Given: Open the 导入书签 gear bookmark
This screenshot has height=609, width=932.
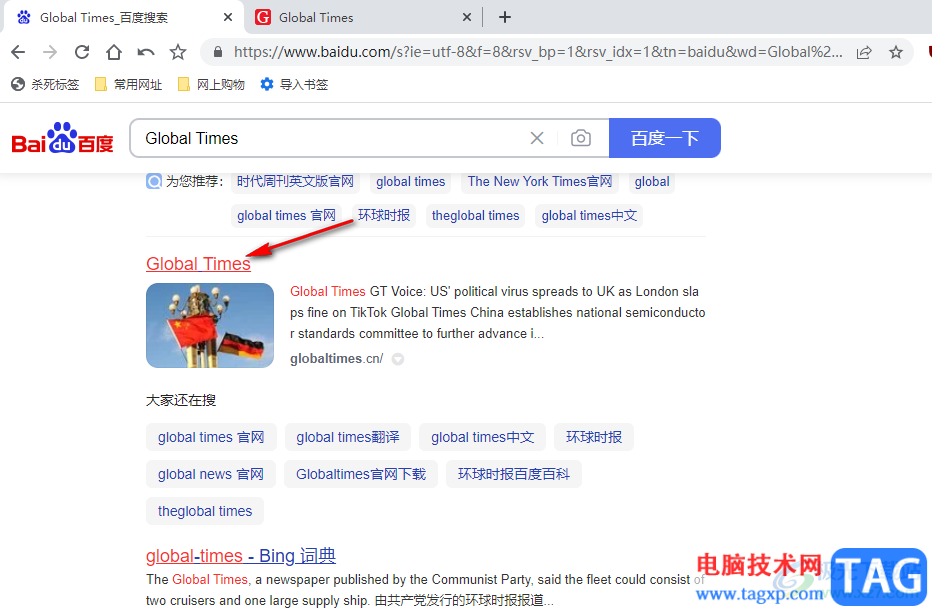Looking at the screenshot, I should tap(294, 84).
